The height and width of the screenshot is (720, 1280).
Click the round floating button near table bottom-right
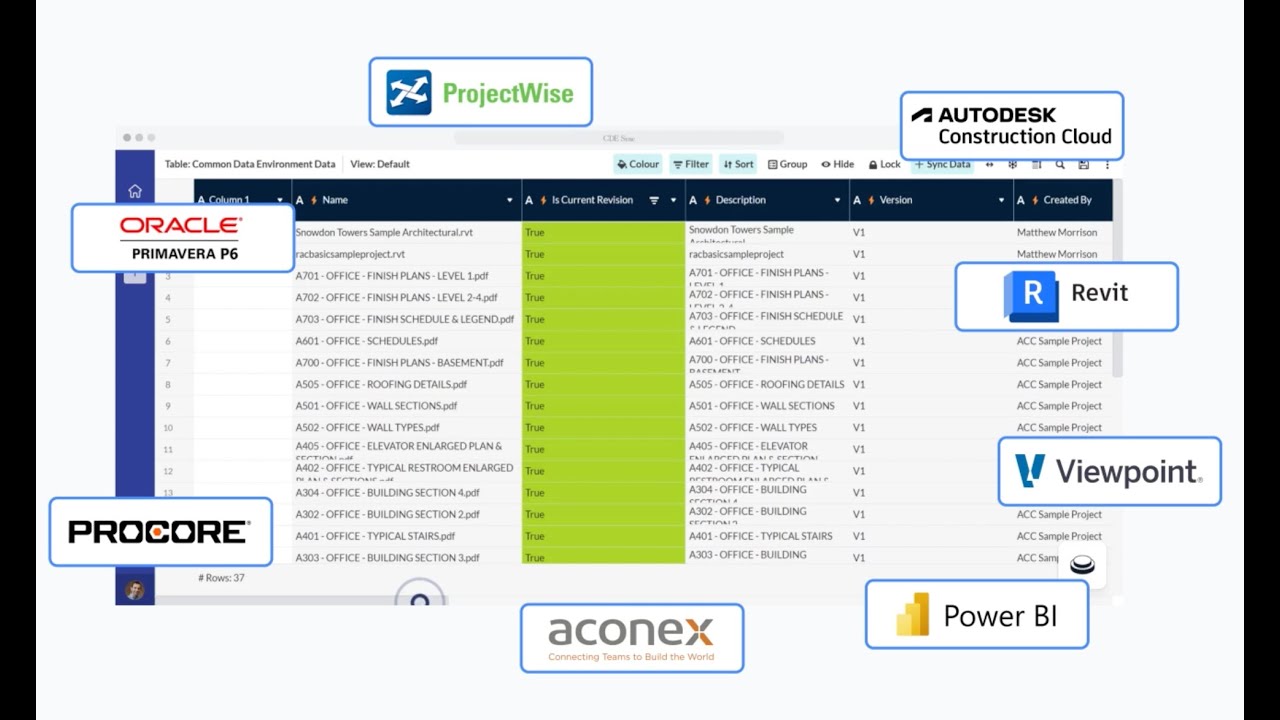1082,566
